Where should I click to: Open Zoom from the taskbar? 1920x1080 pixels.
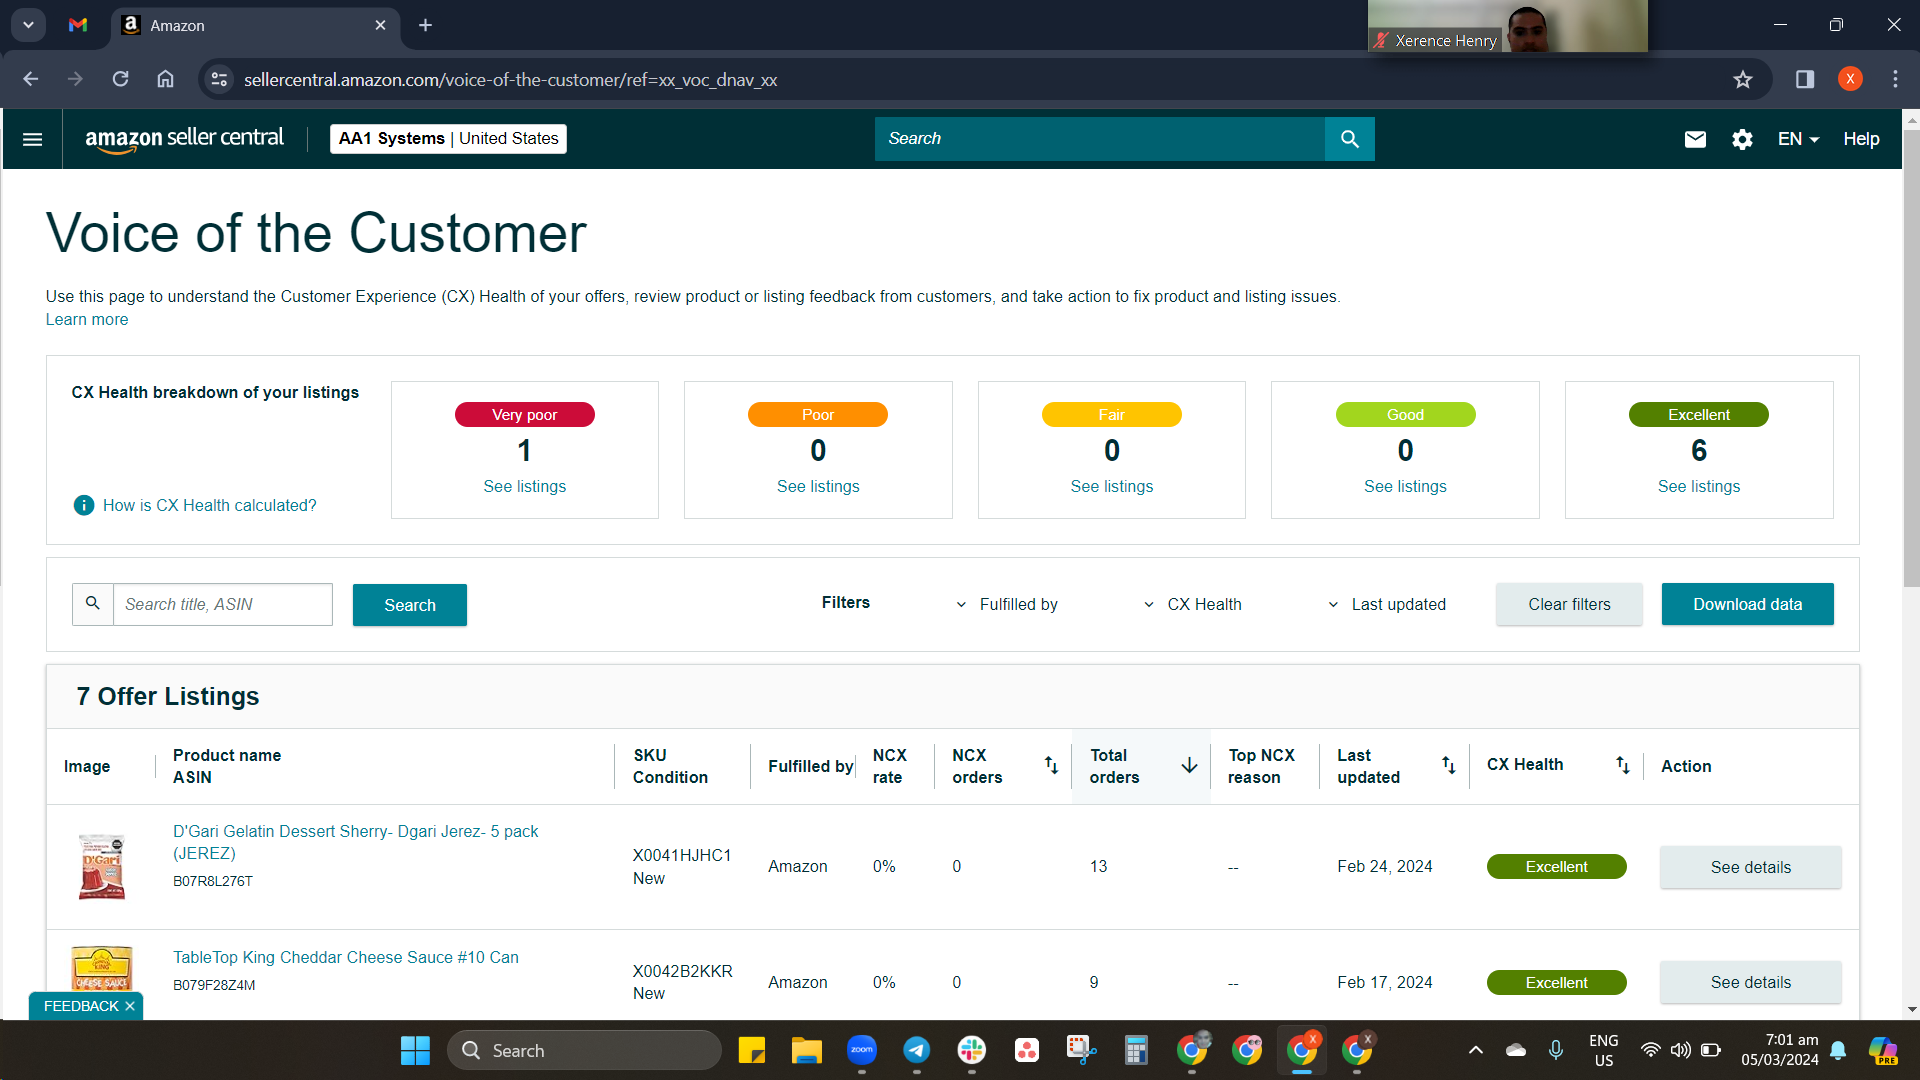[x=862, y=1051]
